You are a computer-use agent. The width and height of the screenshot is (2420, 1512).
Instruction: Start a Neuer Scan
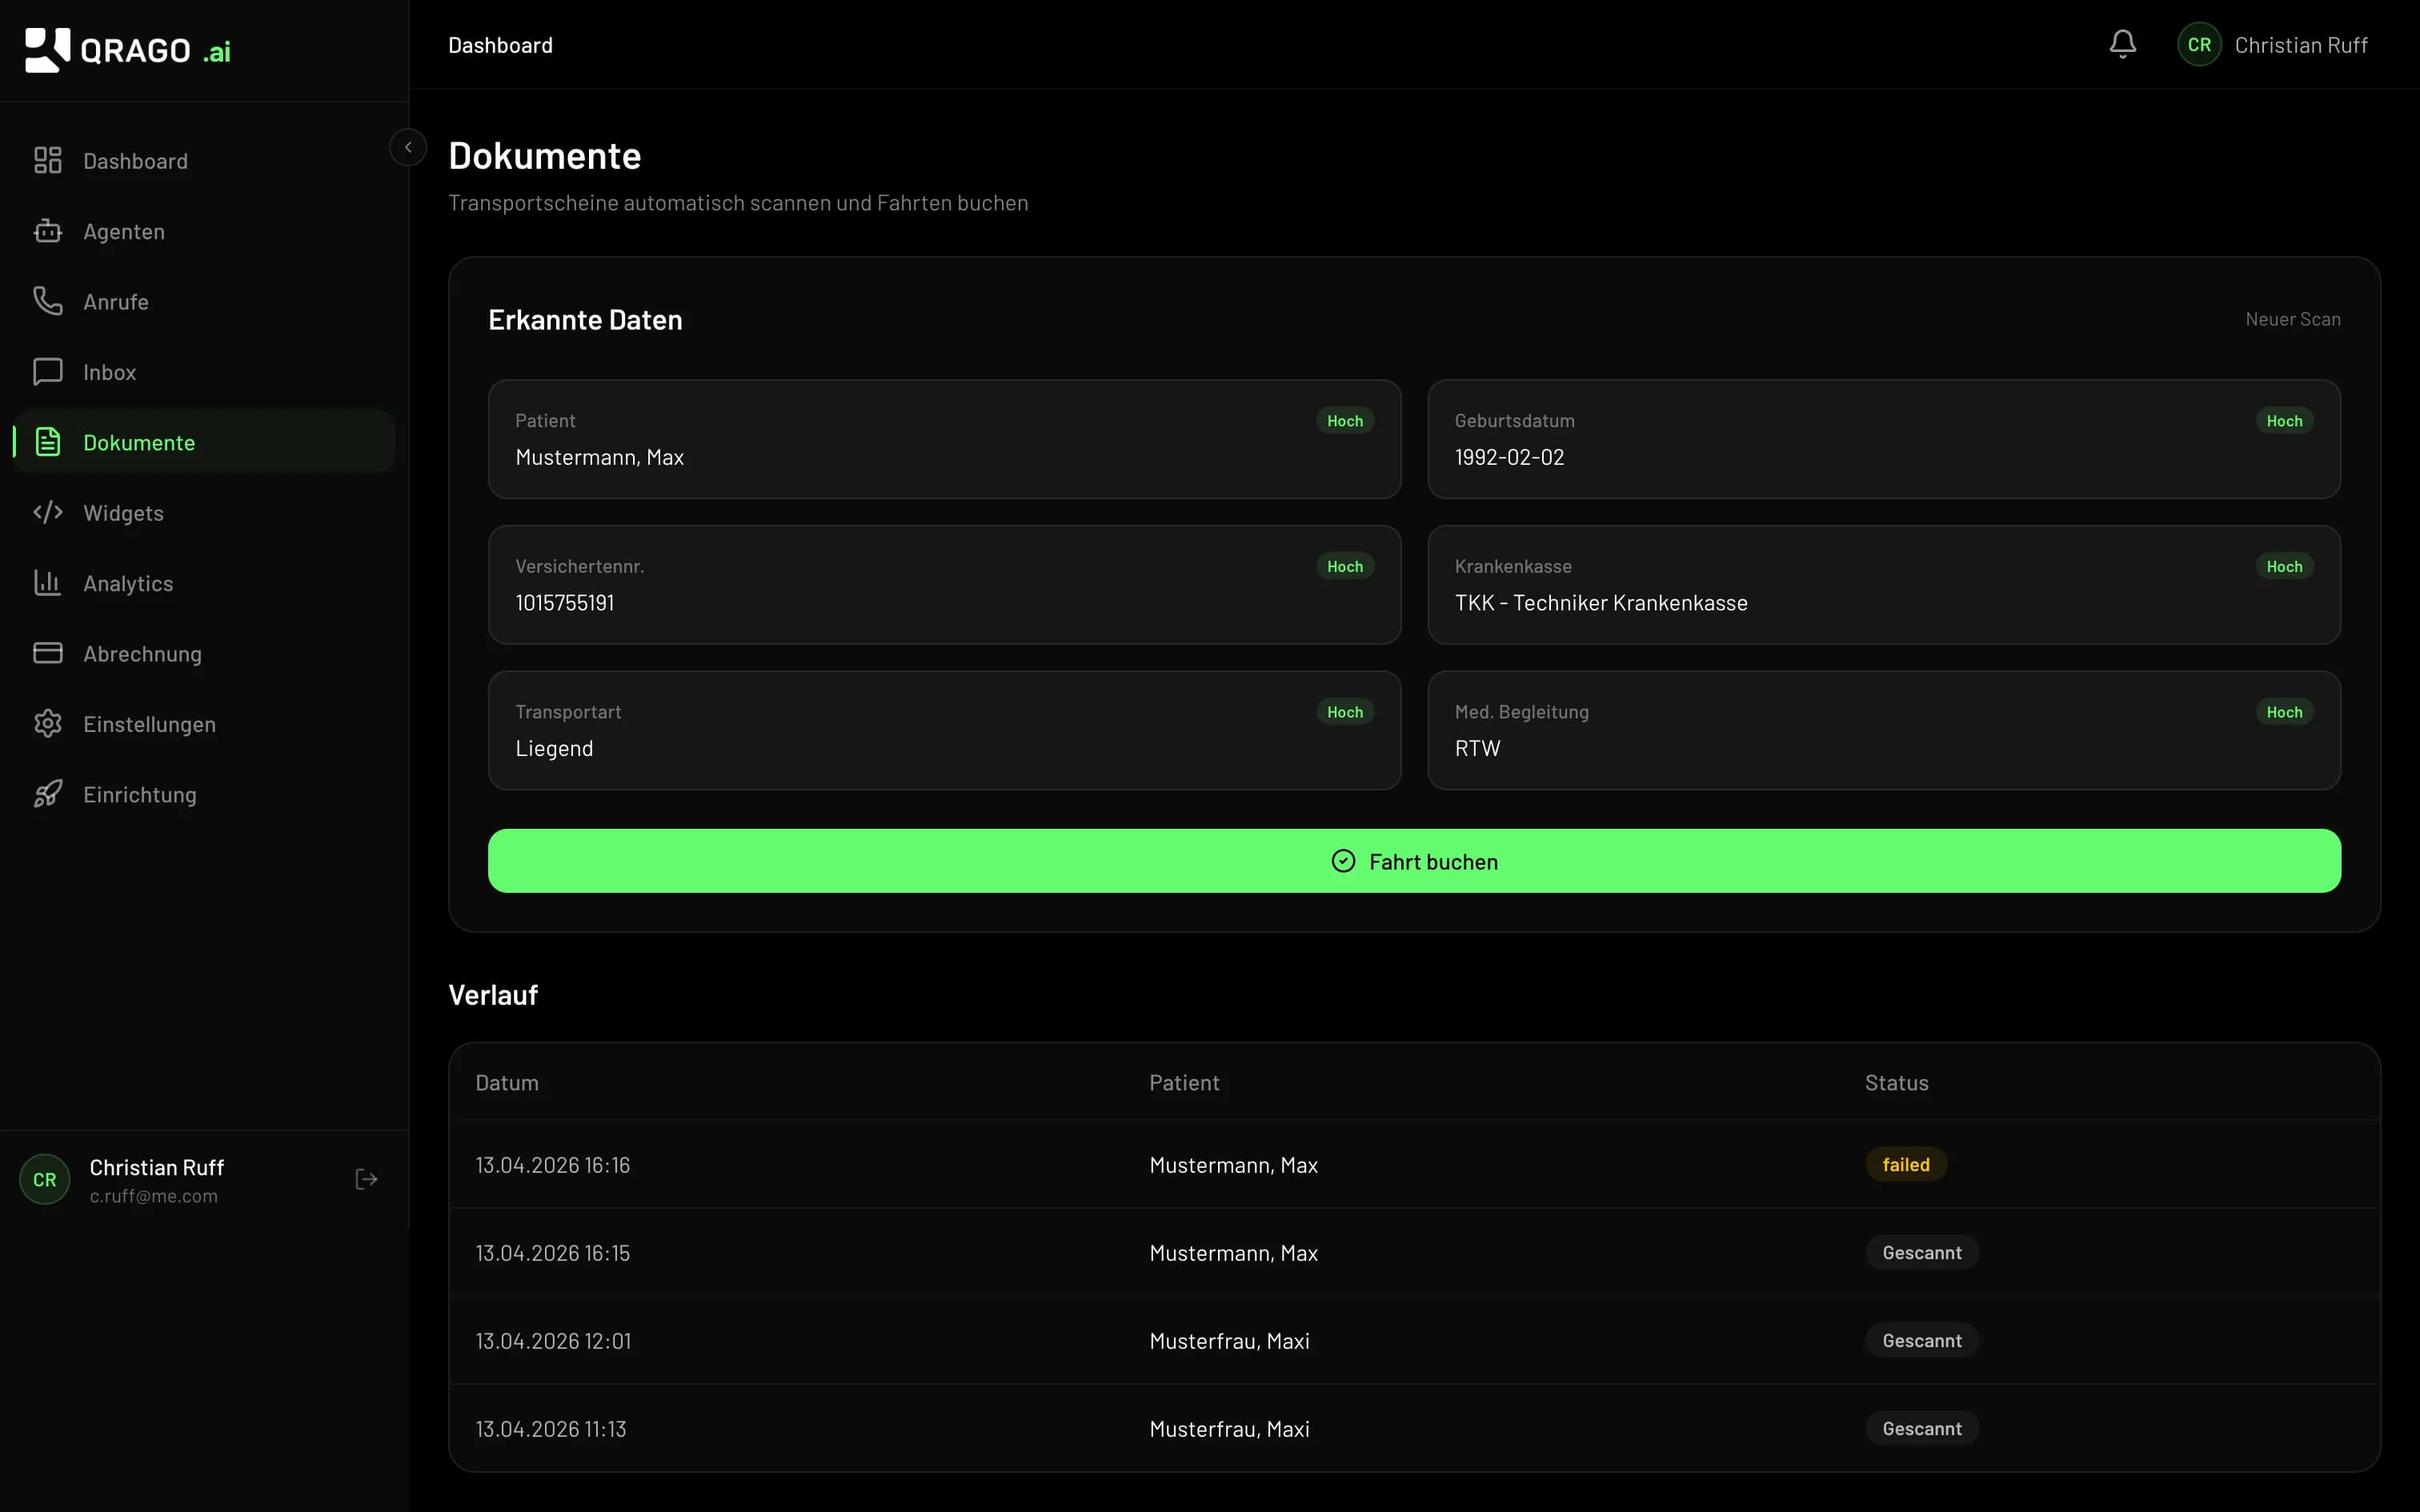pos(2292,319)
